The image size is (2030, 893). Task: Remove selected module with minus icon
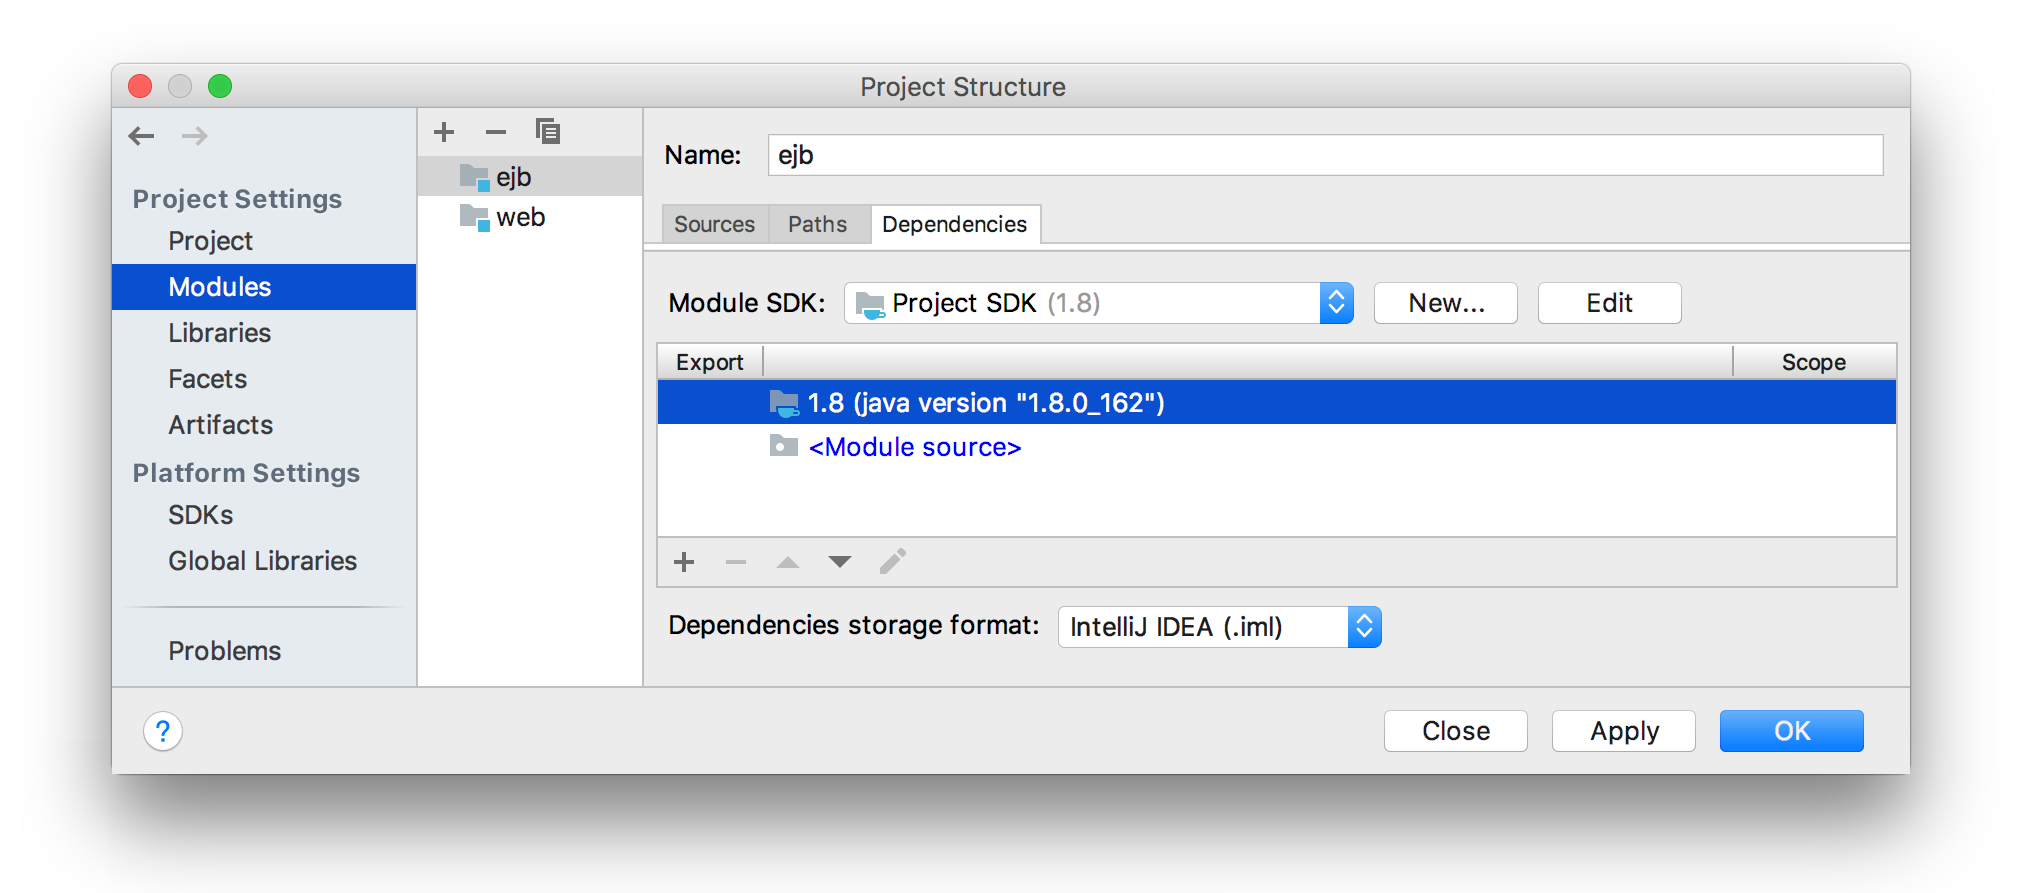click(x=496, y=132)
